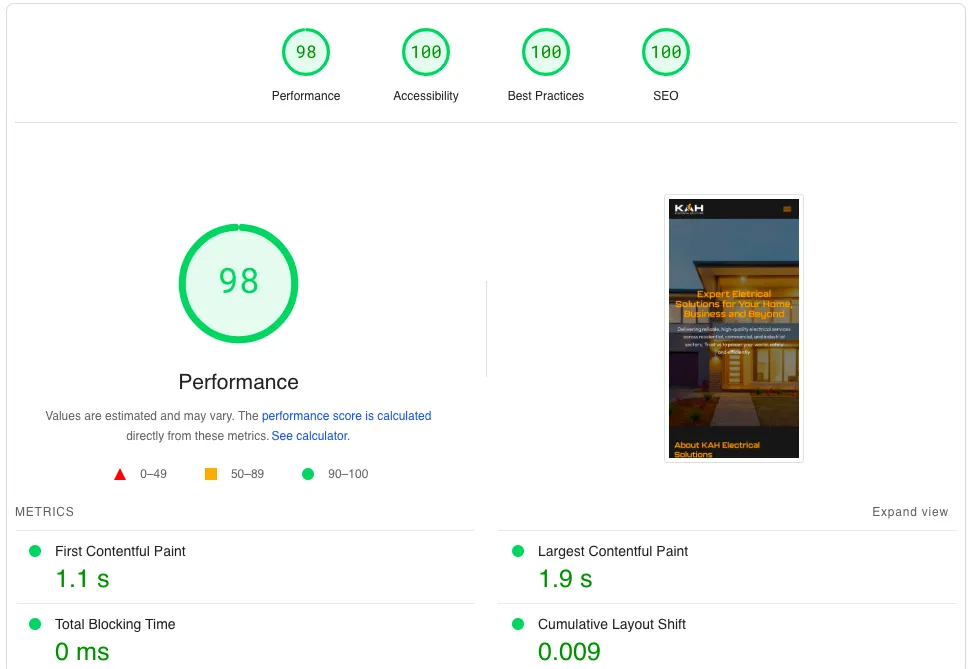Expand the Largest Contentful Paint metric row
The image size is (969, 669).
pyautogui.click(x=612, y=552)
